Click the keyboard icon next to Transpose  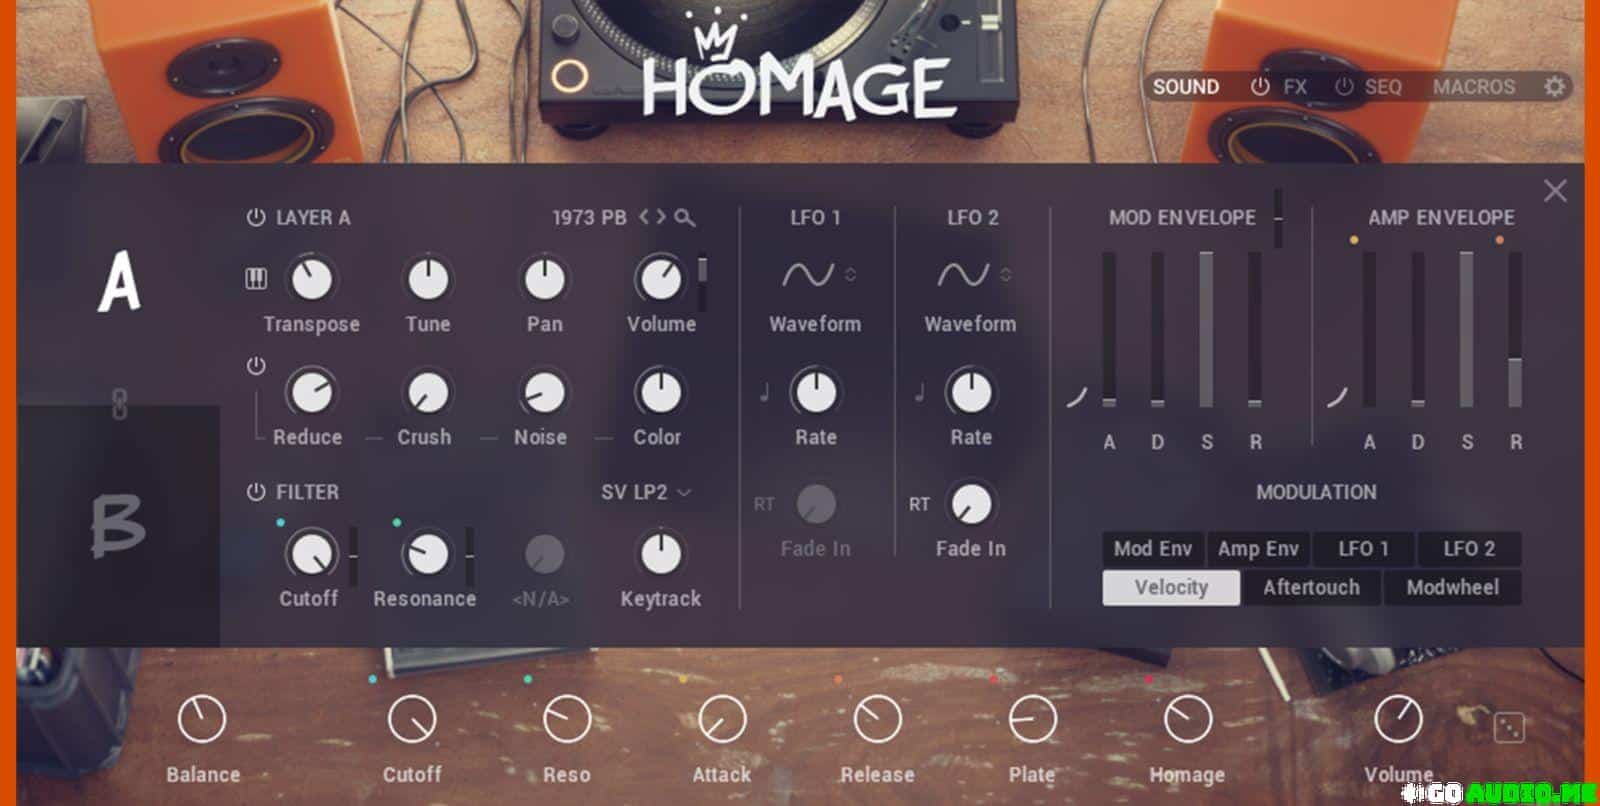tap(256, 279)
